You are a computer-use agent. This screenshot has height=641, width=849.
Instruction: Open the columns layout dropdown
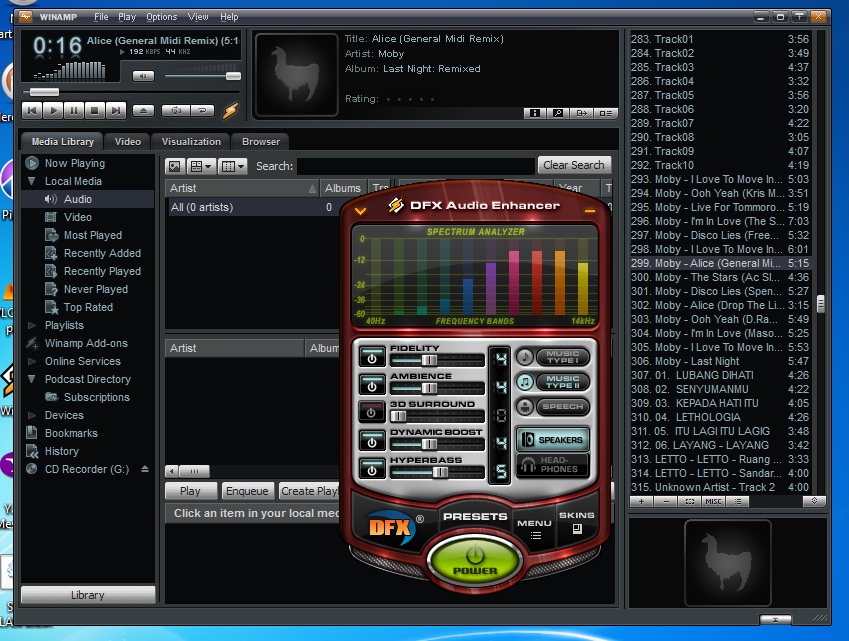[x=233, y=166]
